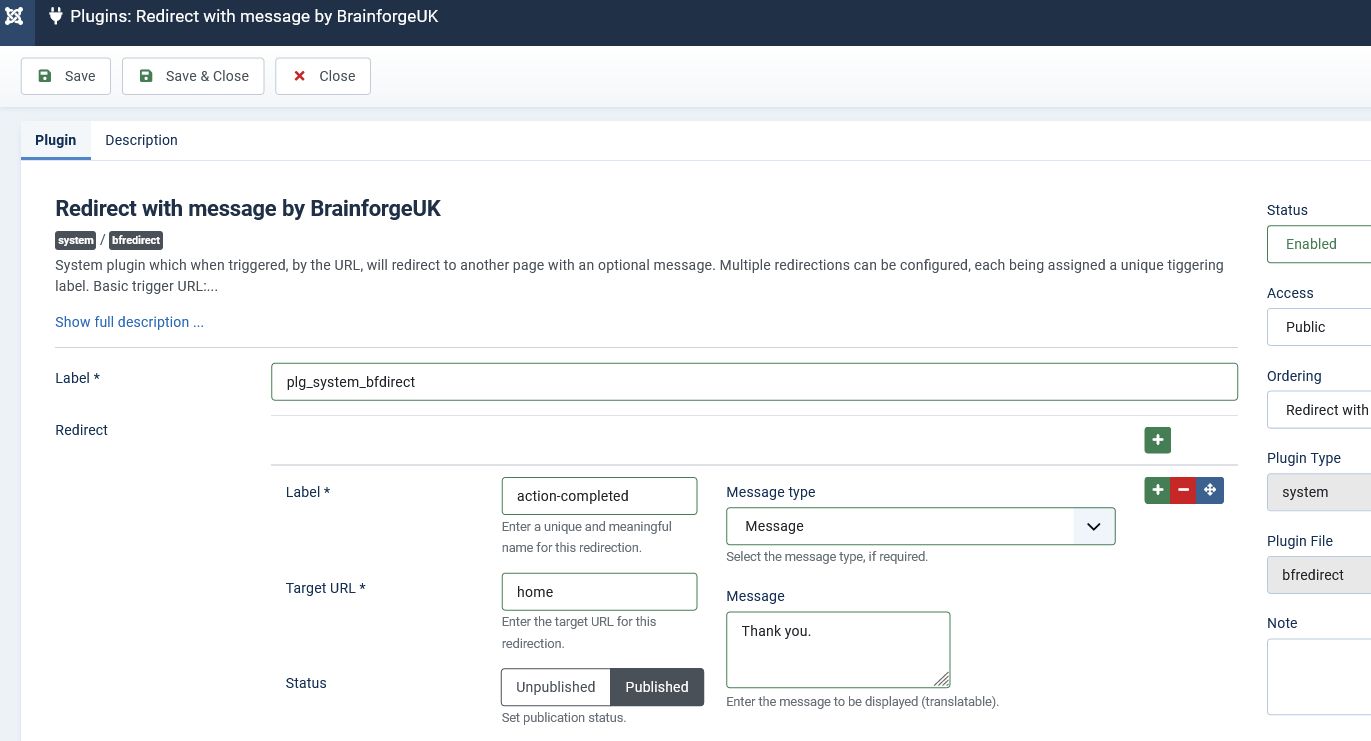The height and width of the screenshot is (741, 1371).
Task: Click the system badge under the title
Action: tap(76, 240)
